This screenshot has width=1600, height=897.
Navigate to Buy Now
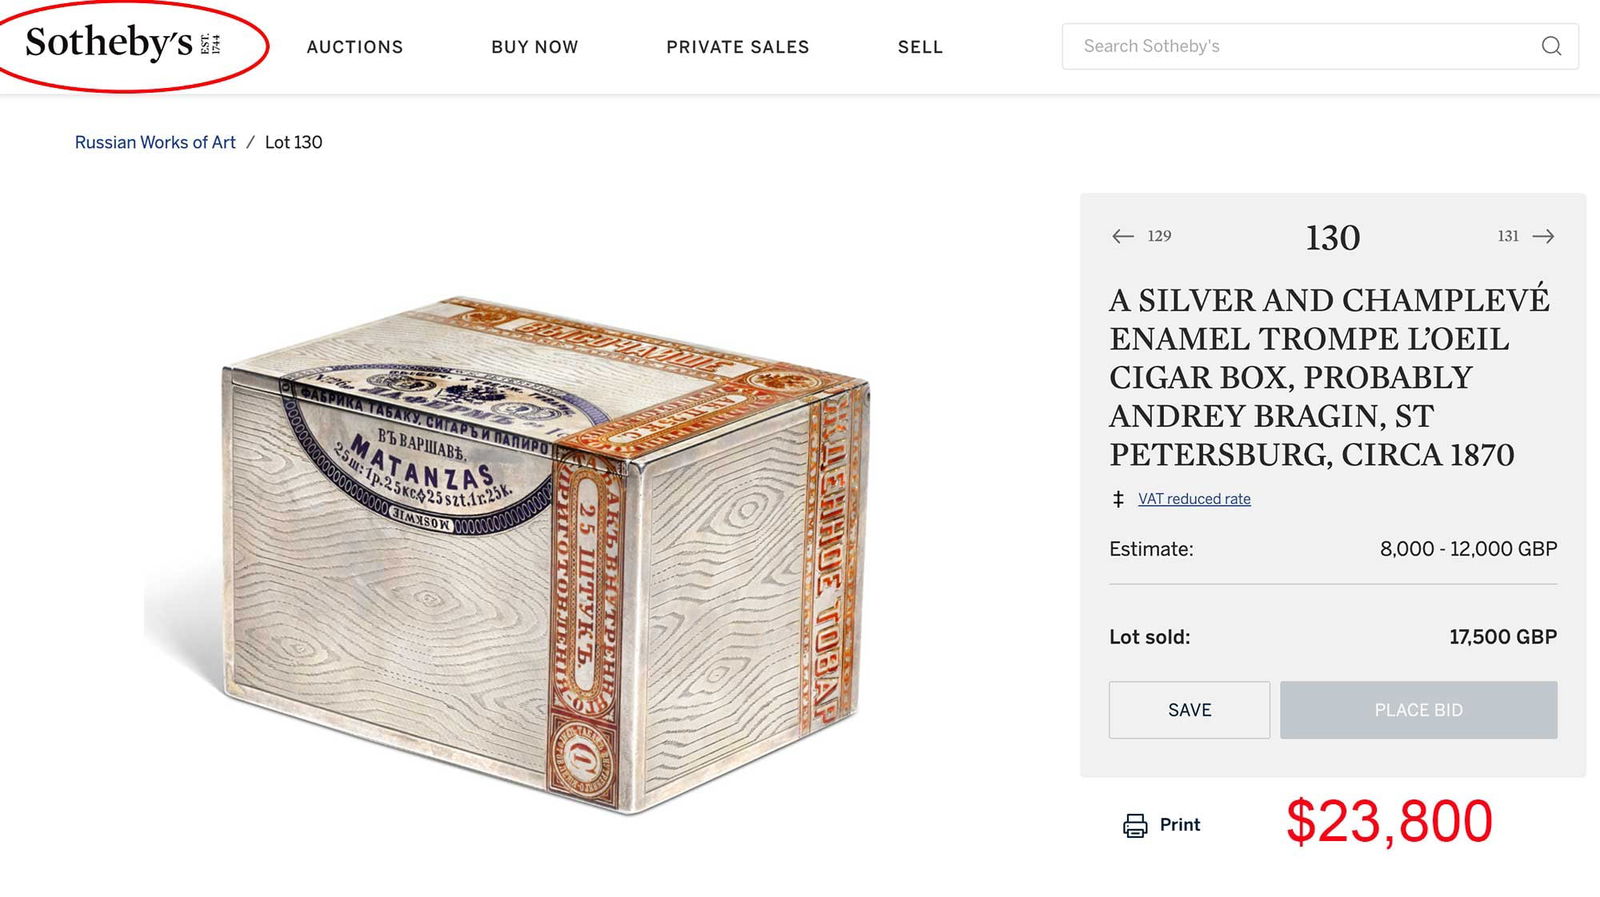click(x=534, y=46)
